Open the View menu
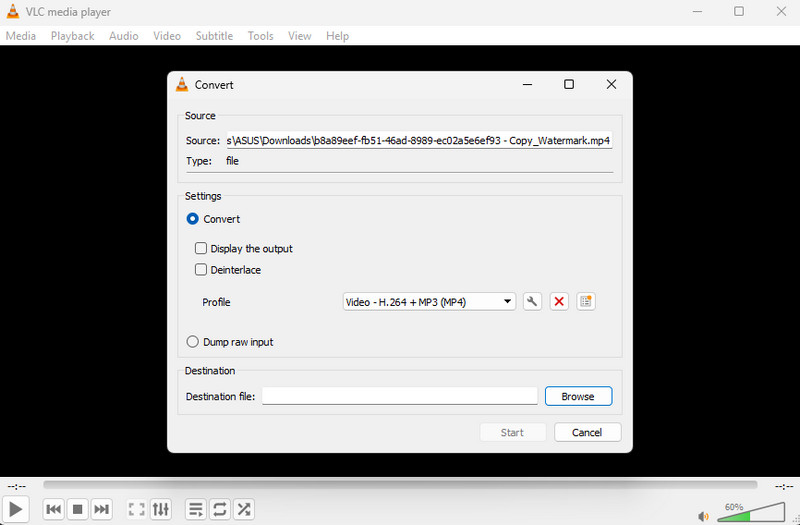The width and height of the screenshot is (800, 525). [x=299, y=36]
